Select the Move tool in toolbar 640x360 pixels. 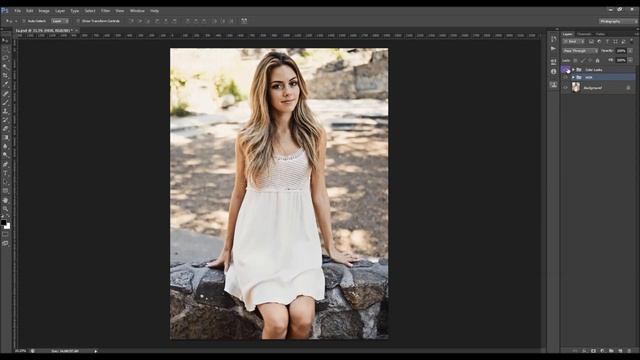point(5,40)
